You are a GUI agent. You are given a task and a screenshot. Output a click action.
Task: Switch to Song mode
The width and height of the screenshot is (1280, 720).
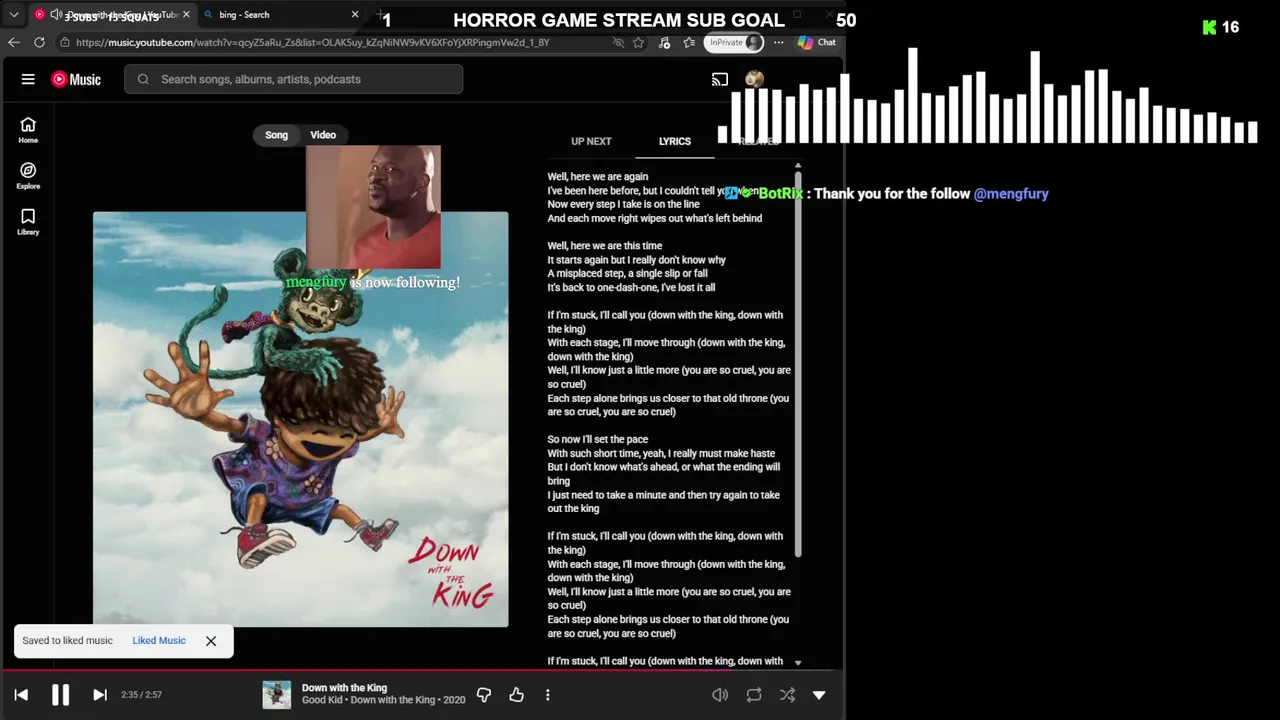(276, 135)
